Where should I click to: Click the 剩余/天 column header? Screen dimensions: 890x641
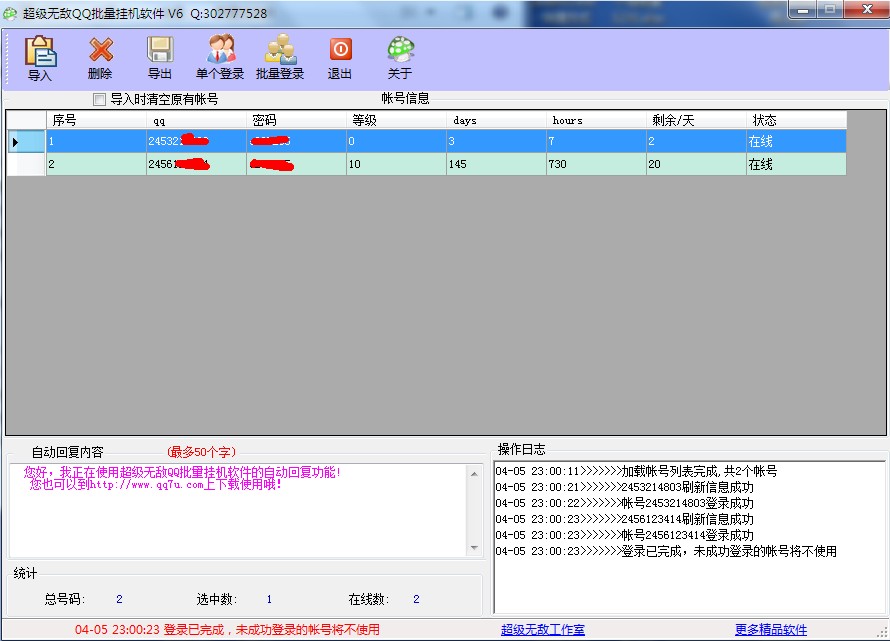695,120
